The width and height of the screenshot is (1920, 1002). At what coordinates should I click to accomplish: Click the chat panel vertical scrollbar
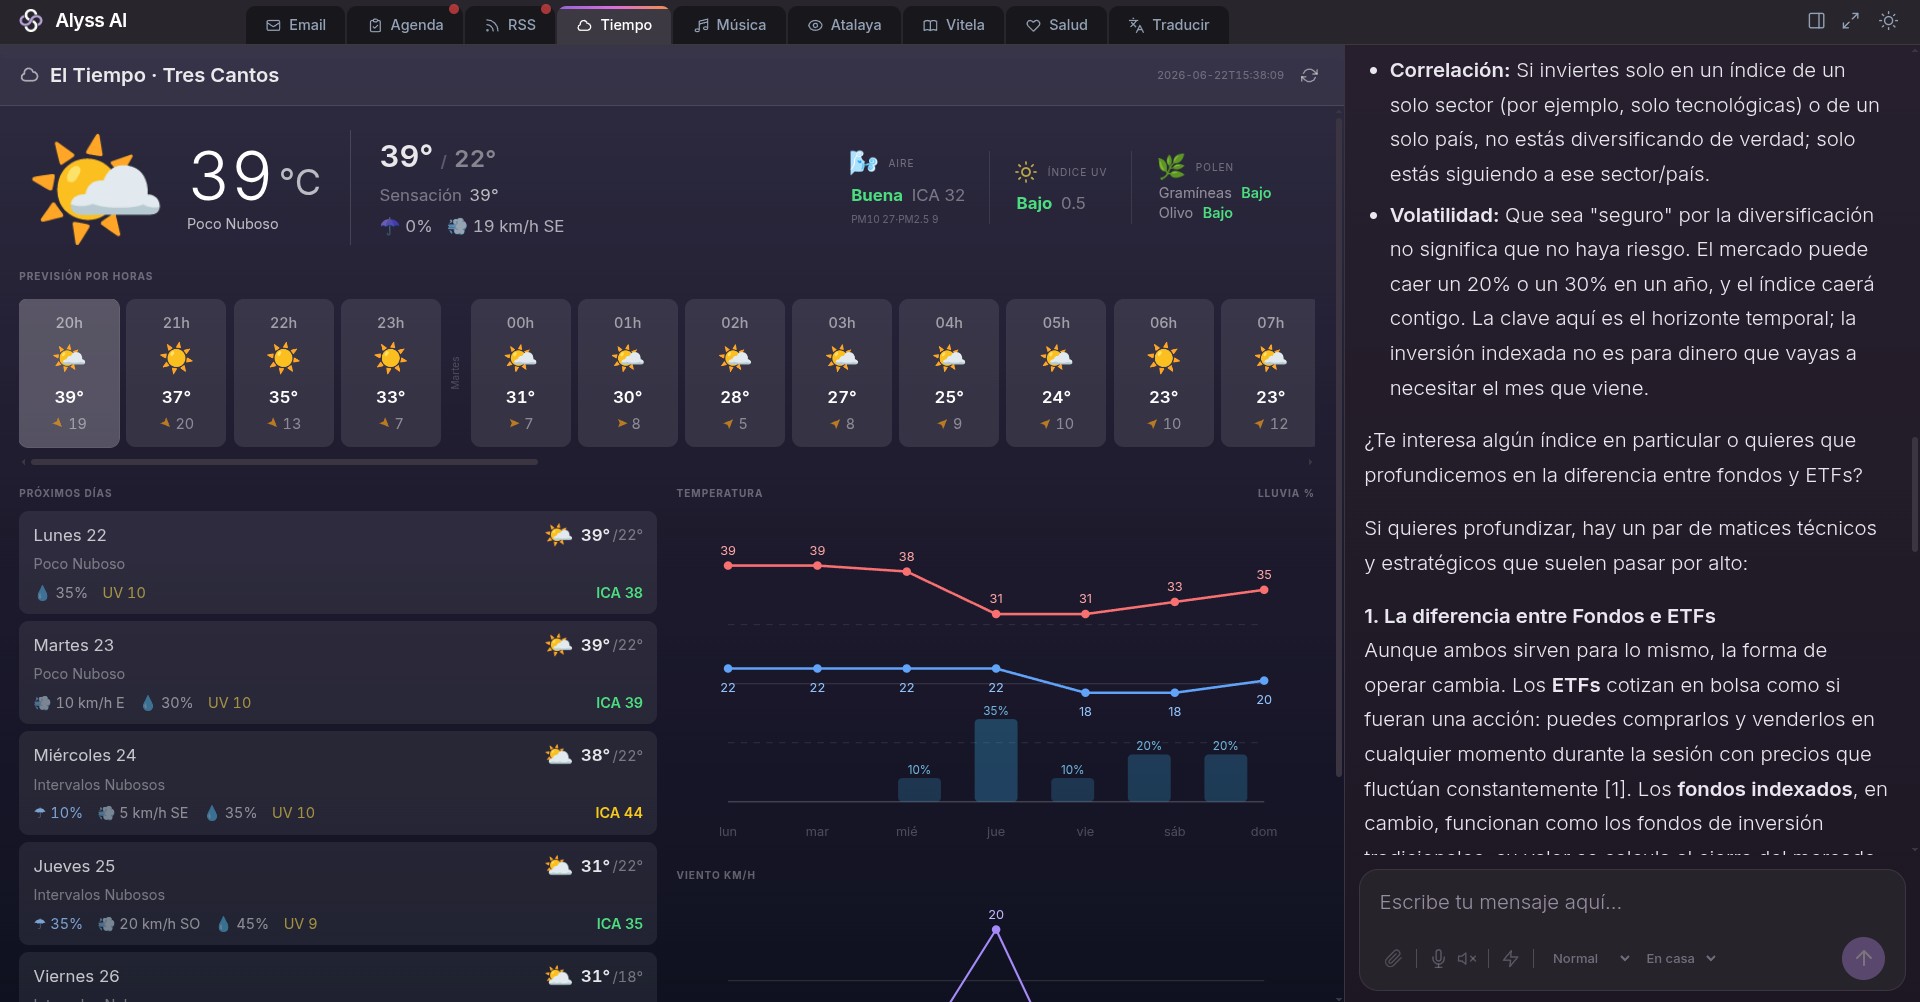pyautogui.click(x=1914, y=494)
